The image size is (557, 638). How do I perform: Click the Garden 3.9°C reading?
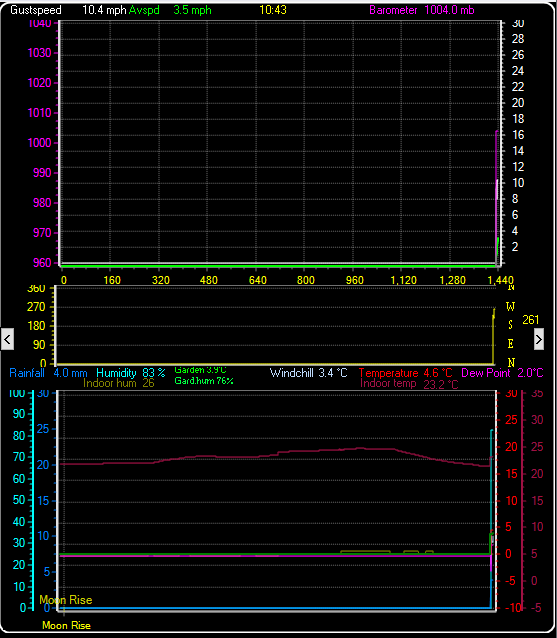(201, 370)
